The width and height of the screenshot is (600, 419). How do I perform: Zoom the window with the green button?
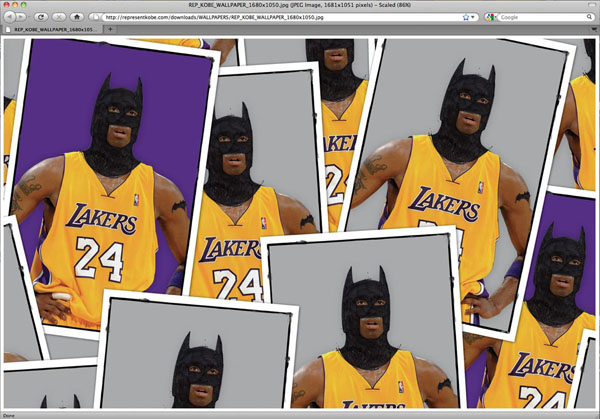tap(23, 5)
